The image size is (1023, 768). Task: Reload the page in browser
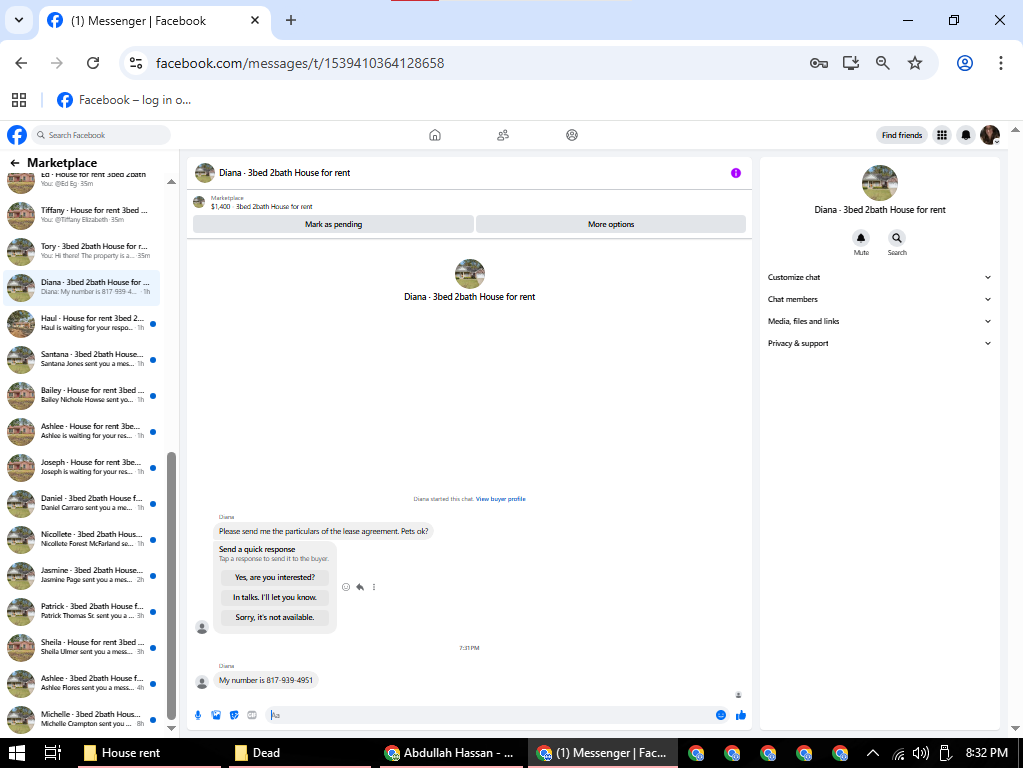[x=93, y=63]
